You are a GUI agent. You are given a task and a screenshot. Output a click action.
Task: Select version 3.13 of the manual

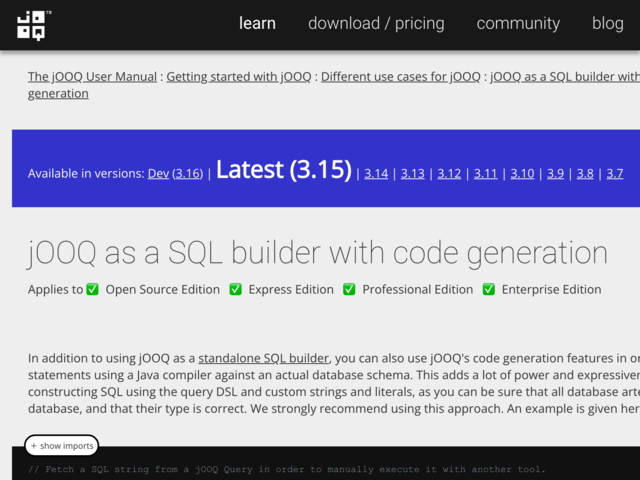(412, 173)
